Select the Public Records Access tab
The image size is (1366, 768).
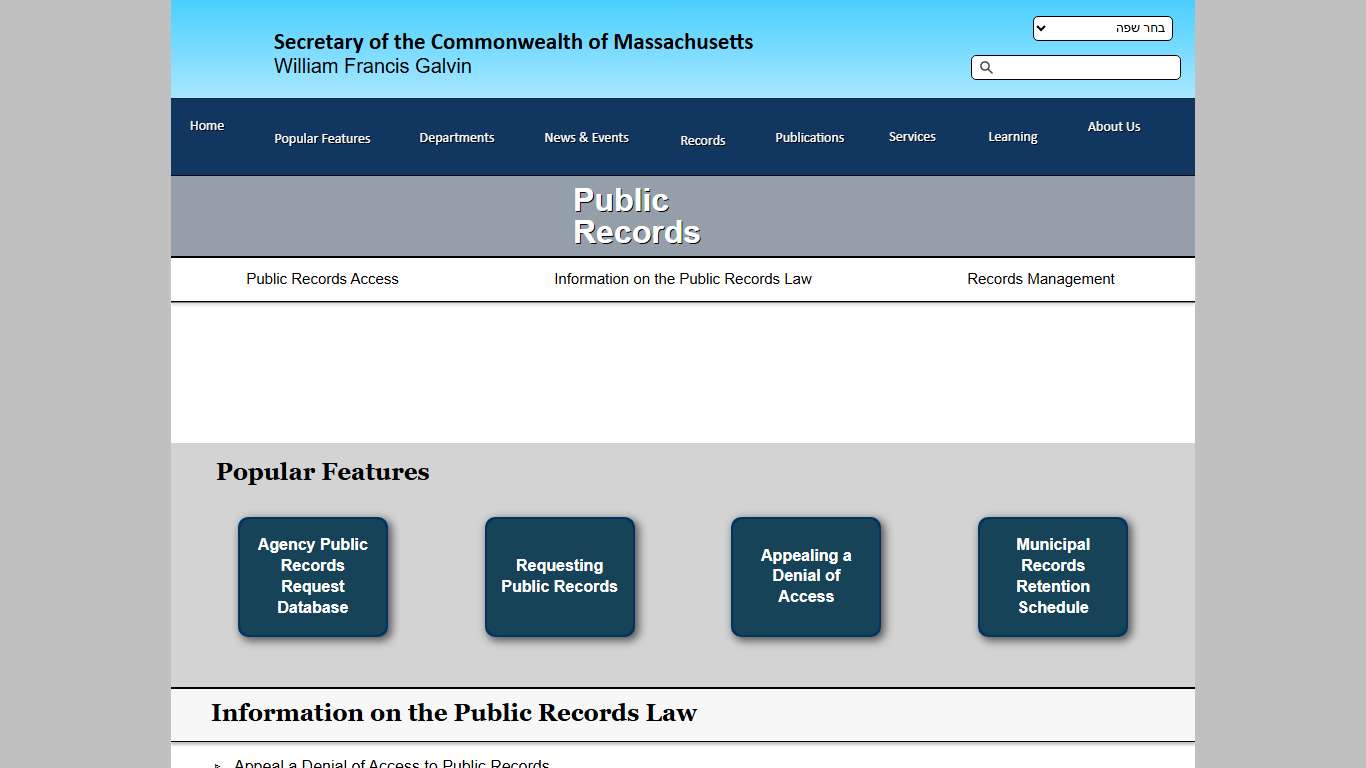[x=322, y=279]
